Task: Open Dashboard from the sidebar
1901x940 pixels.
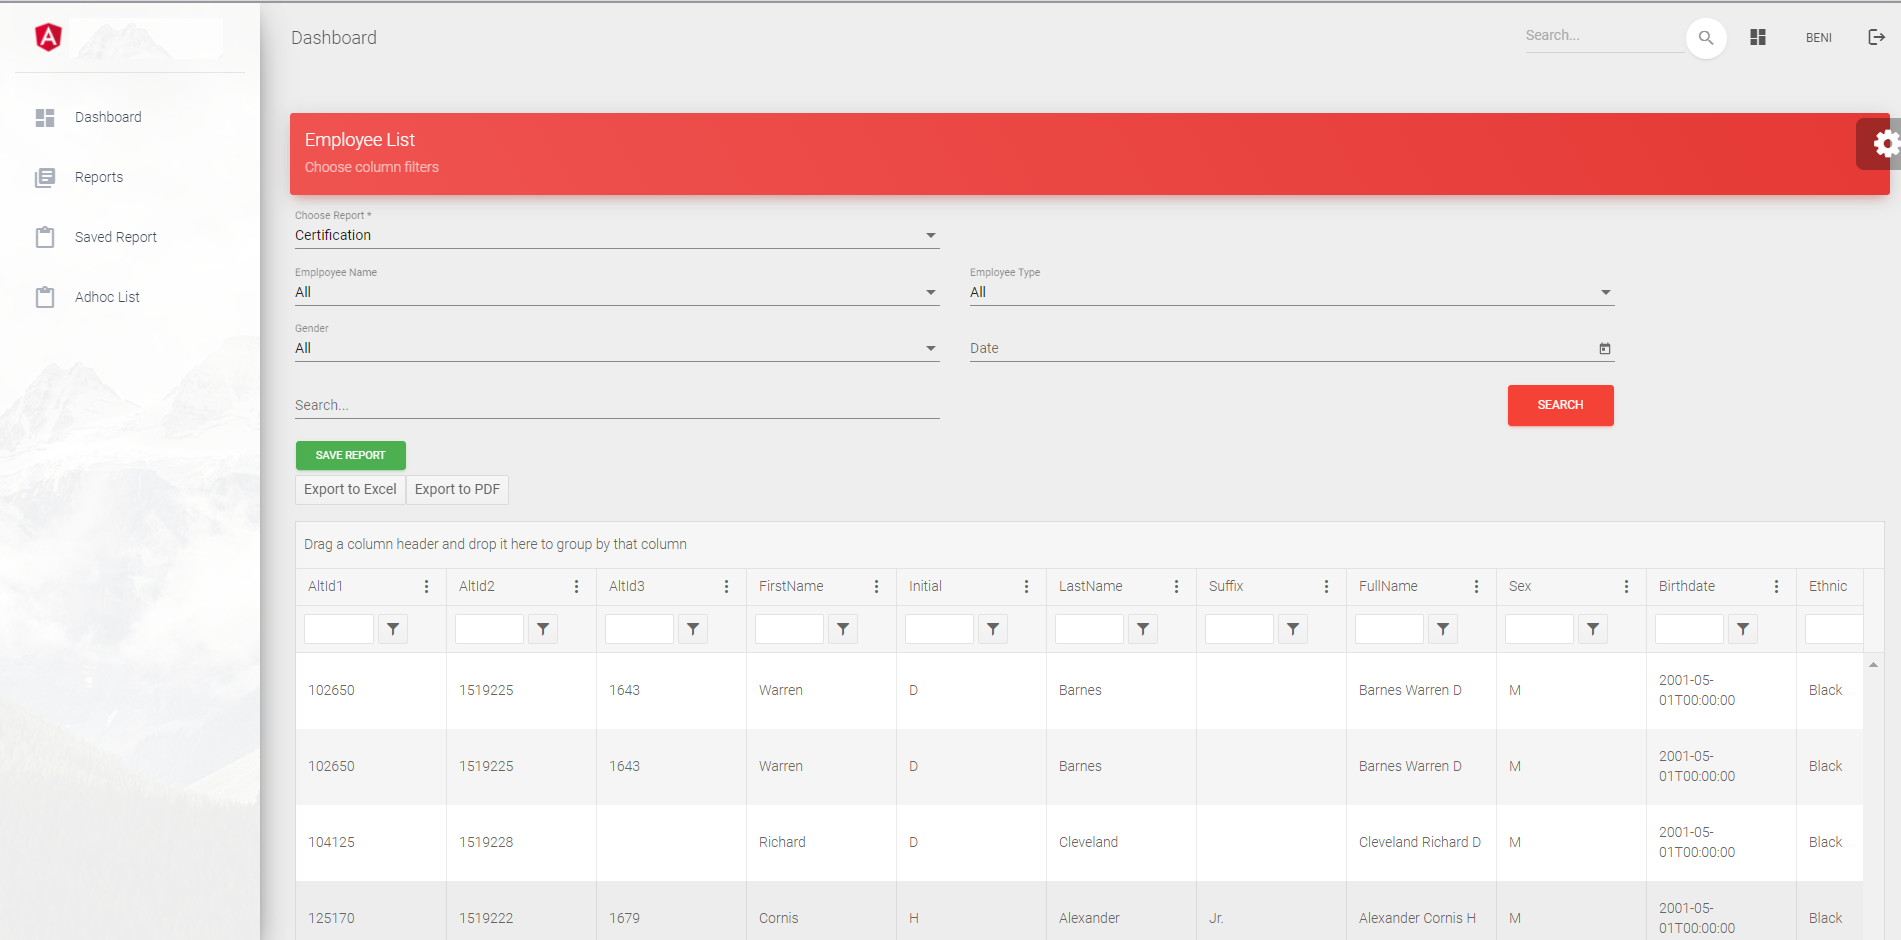Action: click(108, 117)
